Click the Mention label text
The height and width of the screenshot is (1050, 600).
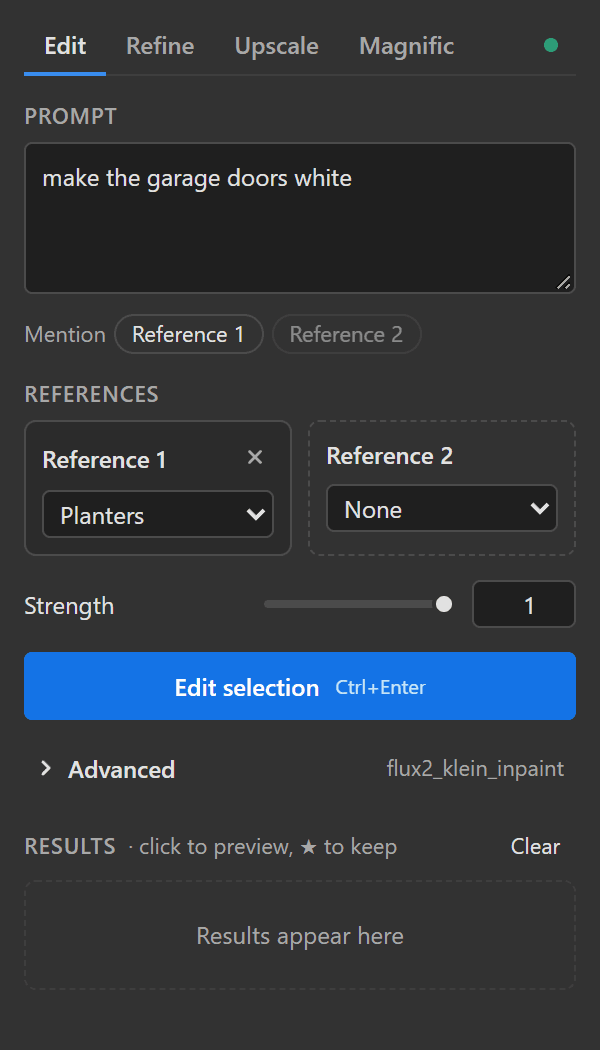click(65, 334)
